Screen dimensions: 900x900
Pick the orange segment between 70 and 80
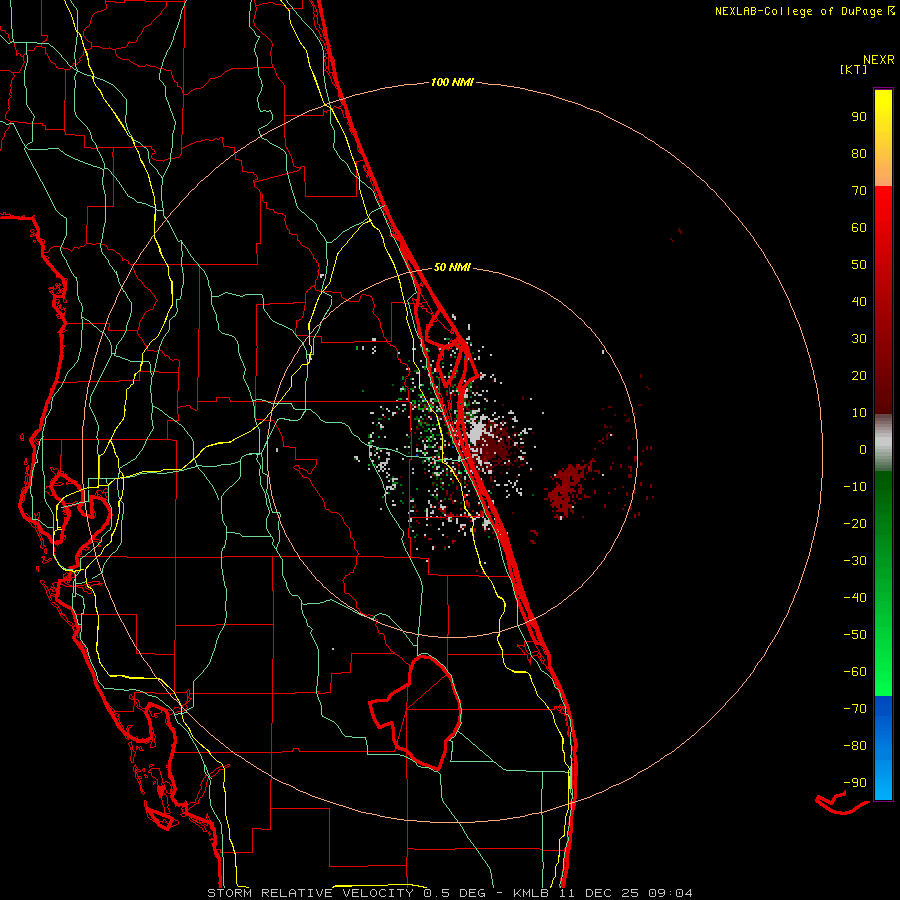click(883, 168)
